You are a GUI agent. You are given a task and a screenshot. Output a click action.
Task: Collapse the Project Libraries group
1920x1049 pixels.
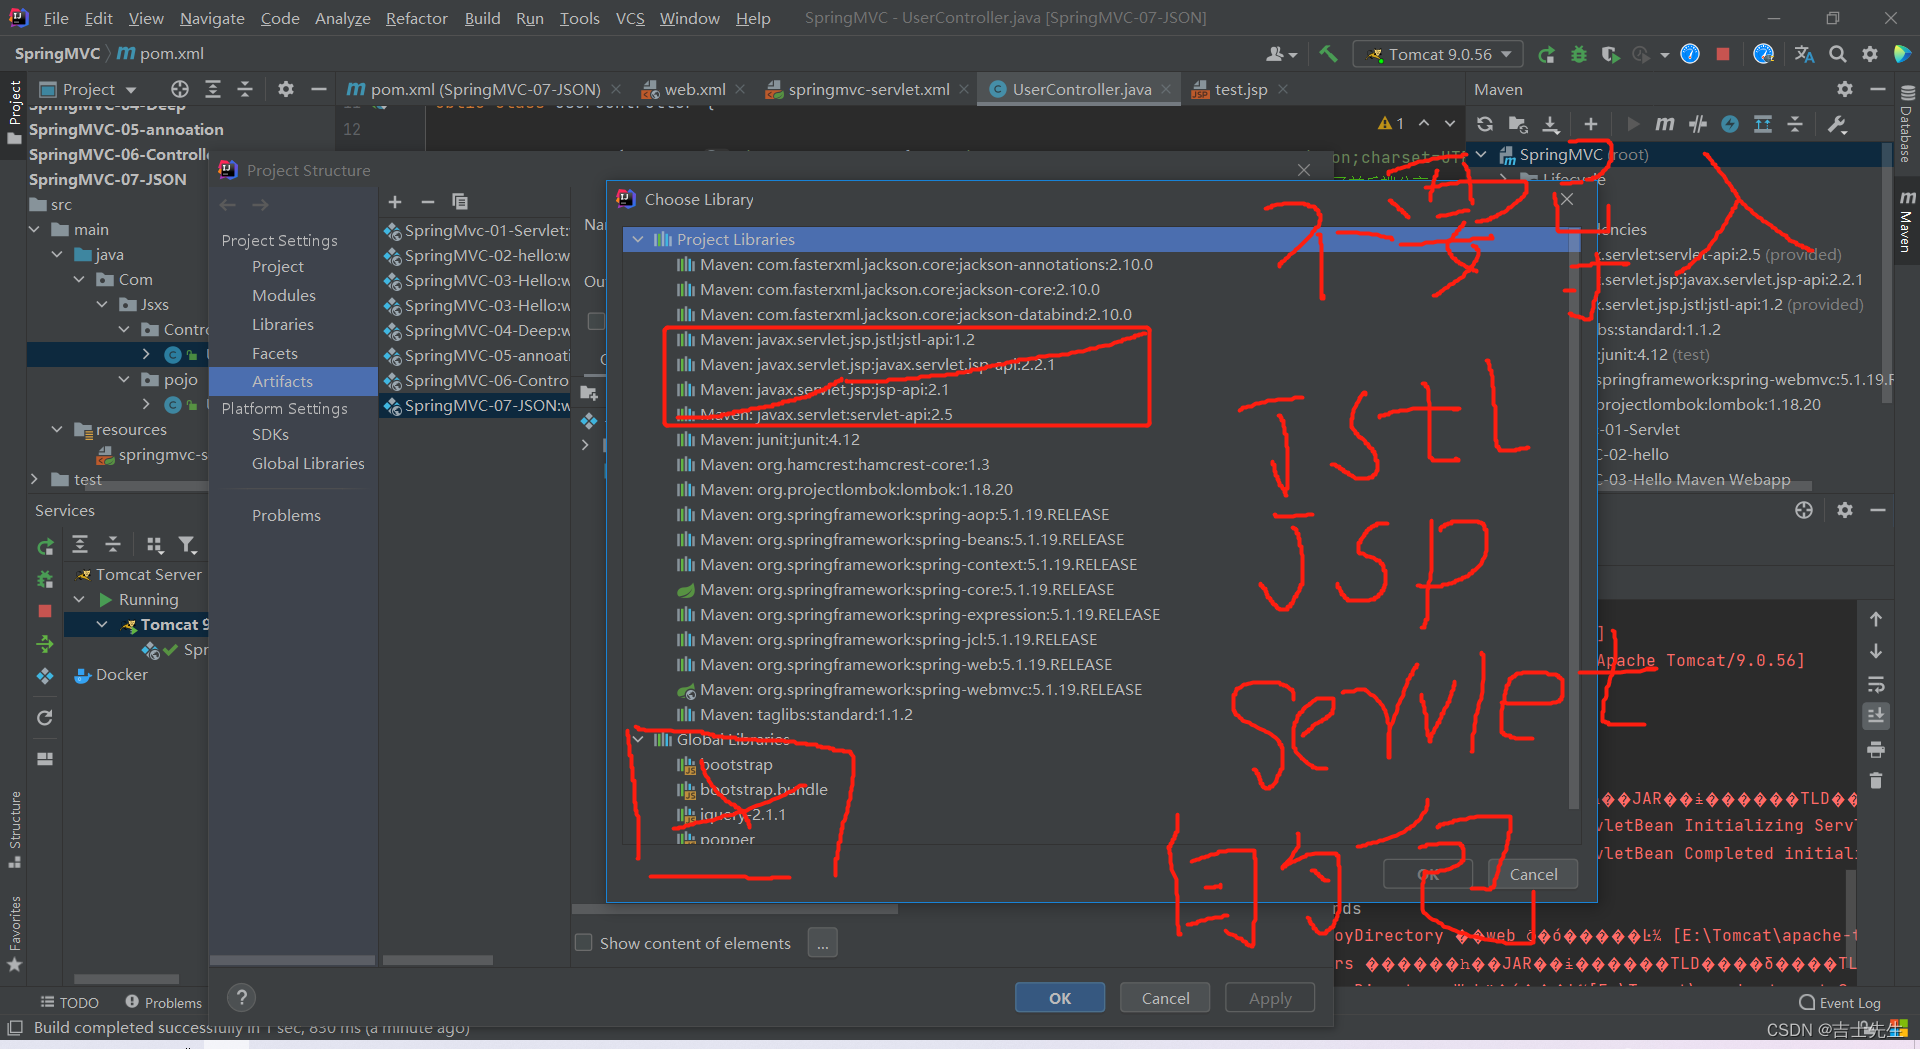tap(638, 239)
